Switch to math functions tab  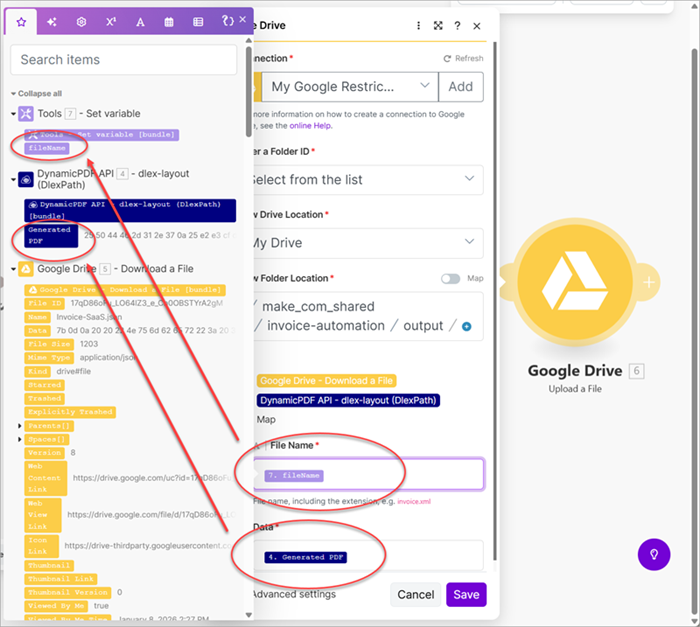110,21
